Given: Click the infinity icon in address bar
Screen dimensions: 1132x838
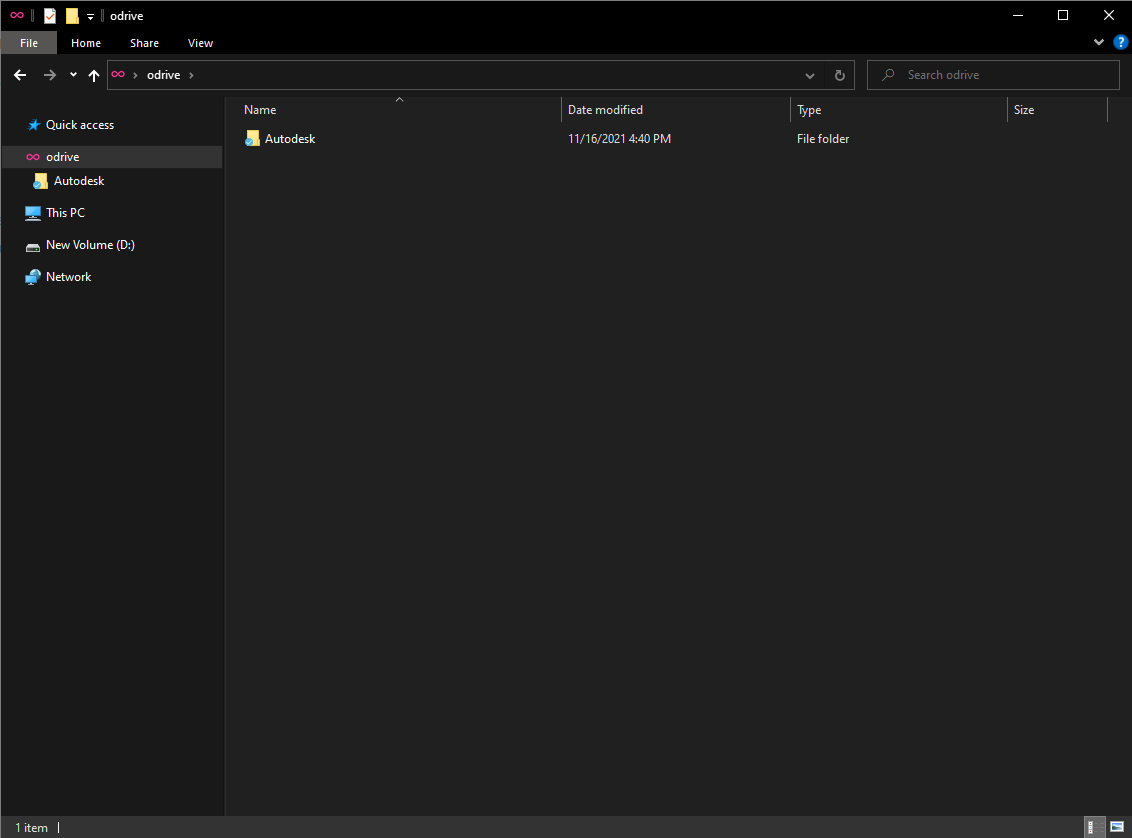Looking at the screenshot, I should [118, 74].
